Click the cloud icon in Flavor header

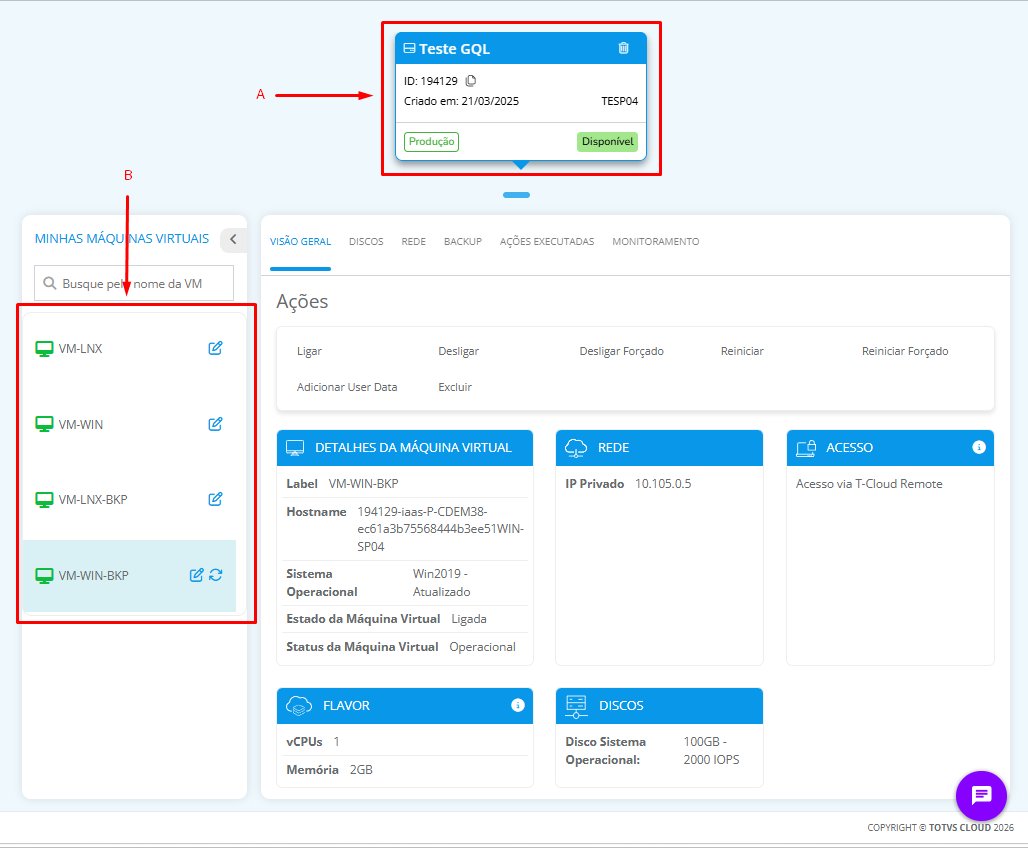[298, 706]
